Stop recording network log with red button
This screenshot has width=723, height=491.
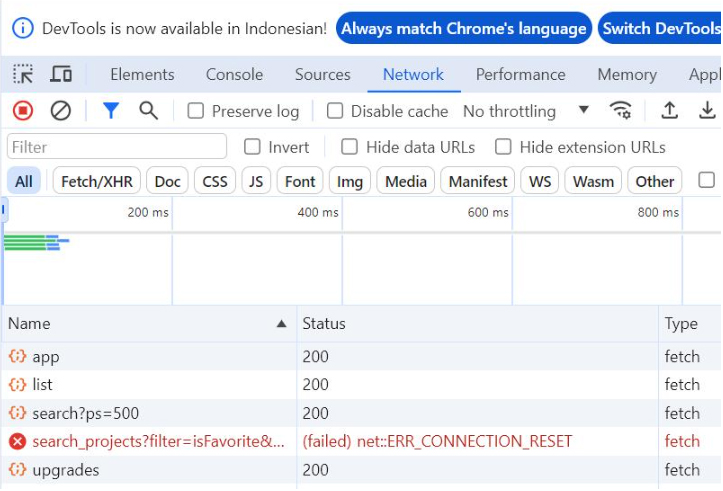(x=23, y=111)
